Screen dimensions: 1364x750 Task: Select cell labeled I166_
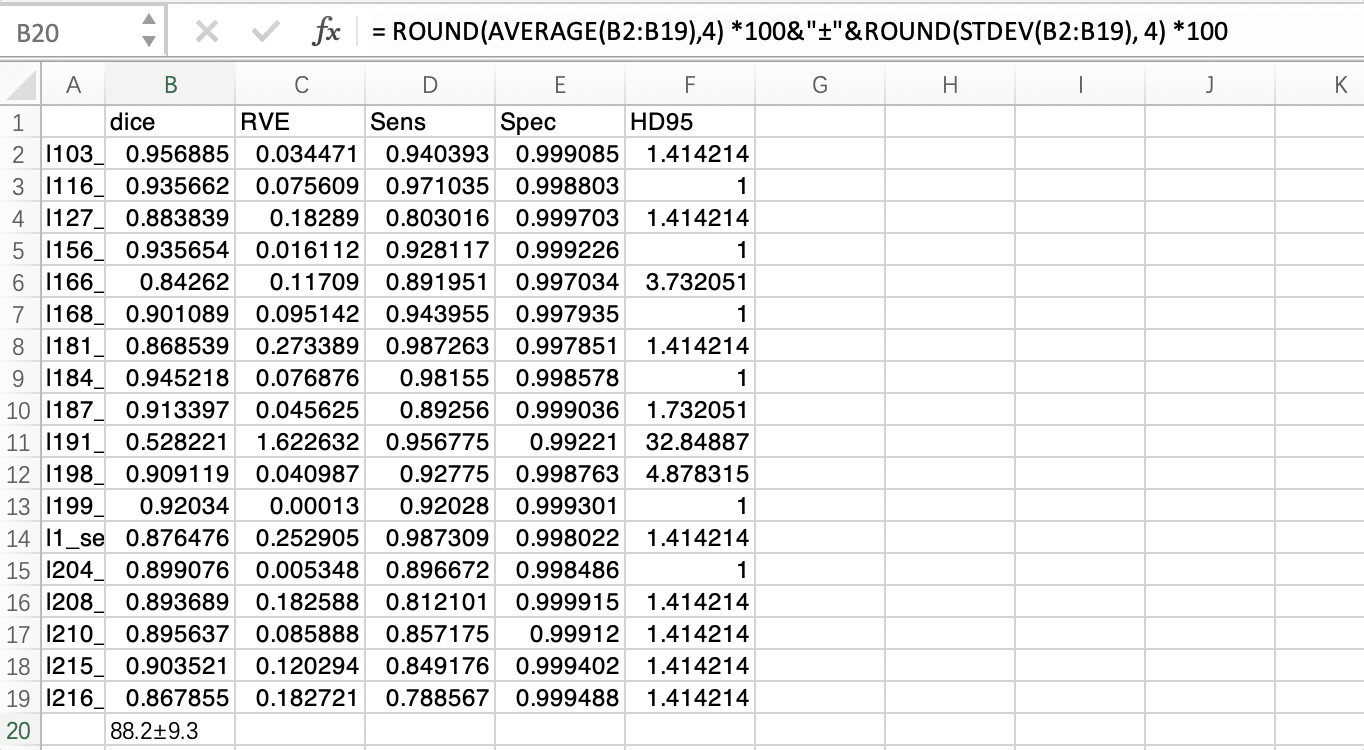point(73,282)
